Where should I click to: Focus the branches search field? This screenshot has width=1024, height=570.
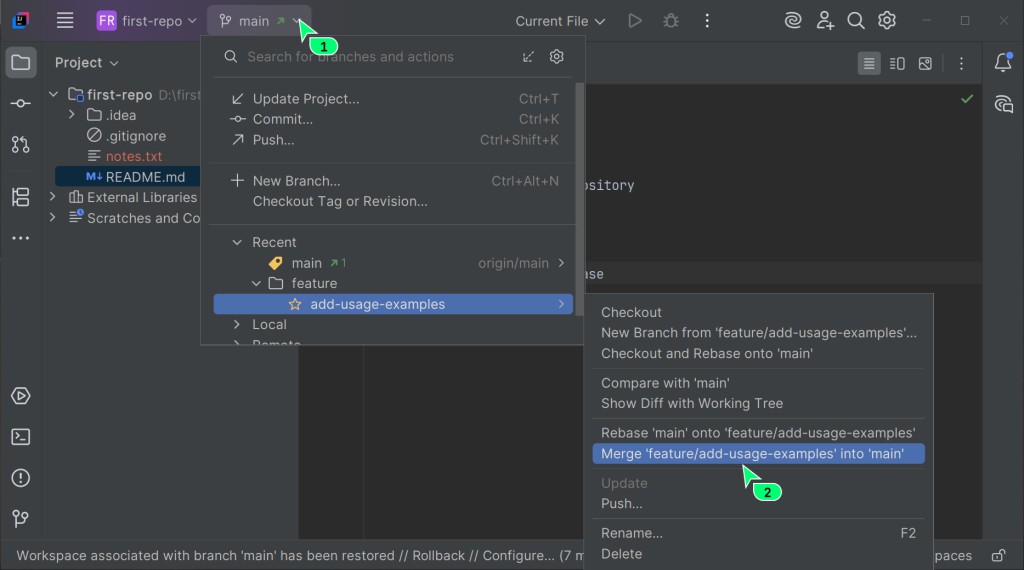click(366, 57)
